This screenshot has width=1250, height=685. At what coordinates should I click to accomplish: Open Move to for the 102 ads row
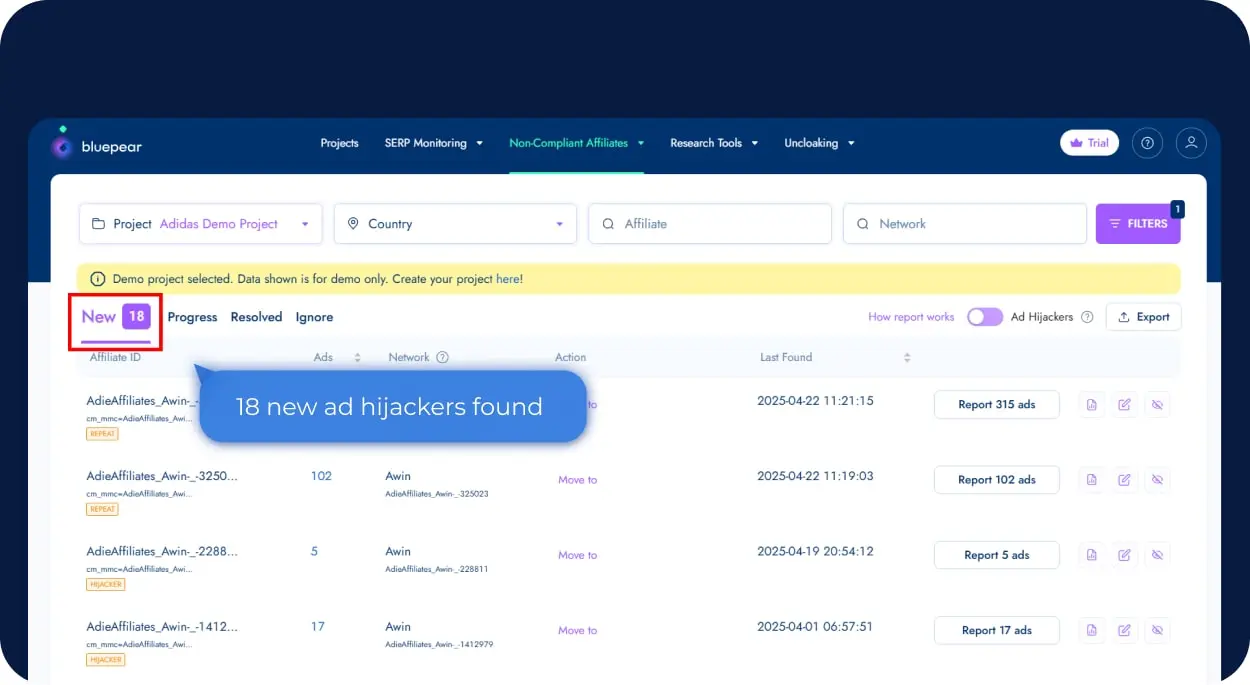point(577,480)
